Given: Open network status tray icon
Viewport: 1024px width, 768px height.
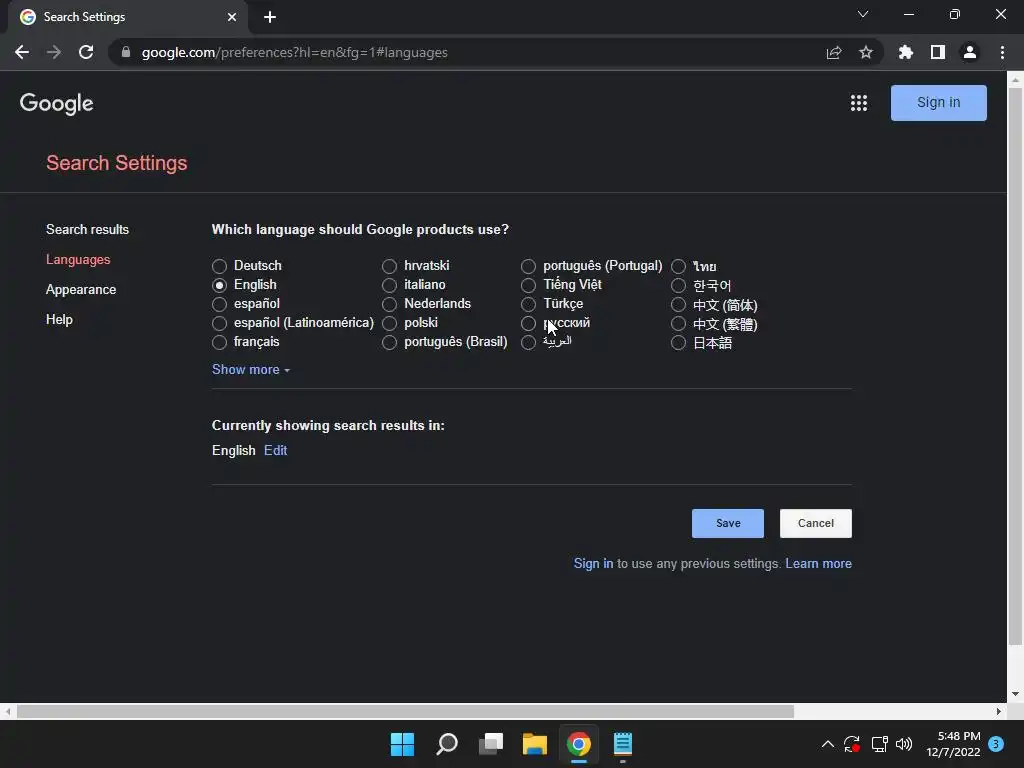Looking at the screenshot, I should point(879,744).
